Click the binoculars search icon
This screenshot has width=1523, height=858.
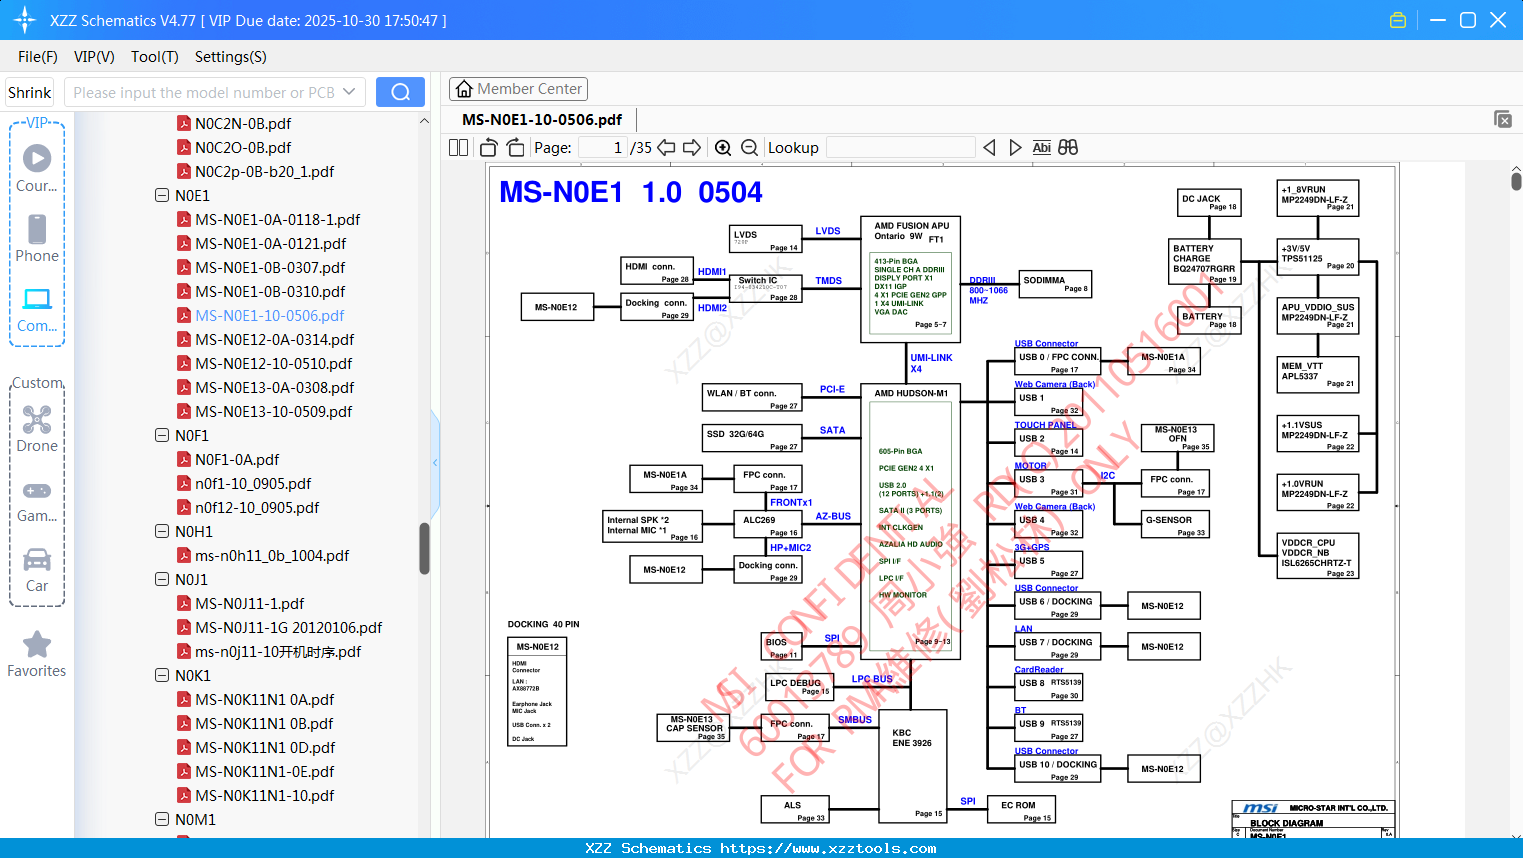tap(1068, 147)
